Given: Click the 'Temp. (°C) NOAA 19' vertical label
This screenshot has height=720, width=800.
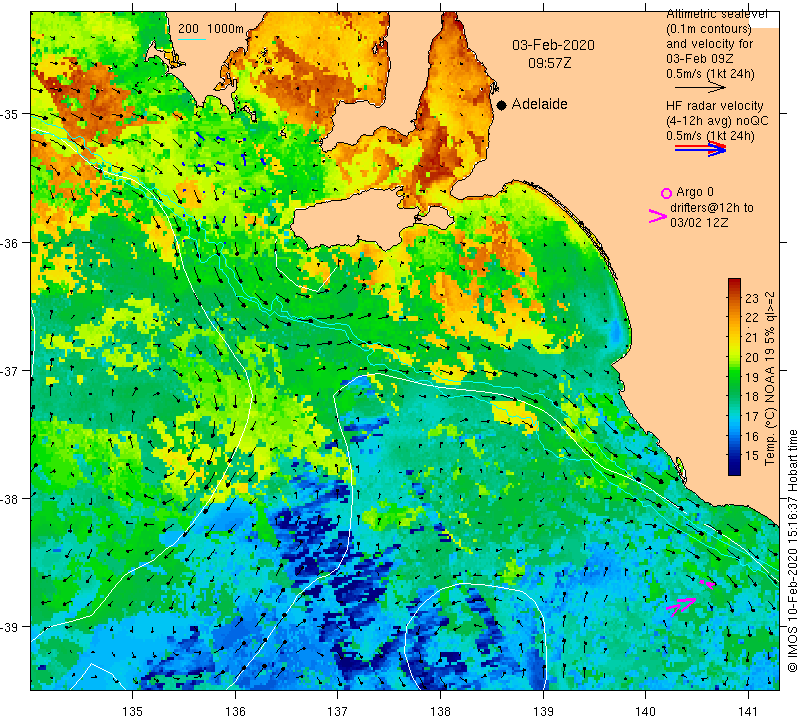Looking at the screenshot, I should click(769, 406).
